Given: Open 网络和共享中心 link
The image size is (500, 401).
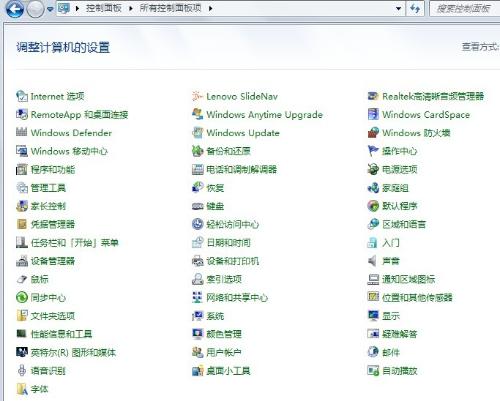Looking at the screenshot, I should pos(237,297).
